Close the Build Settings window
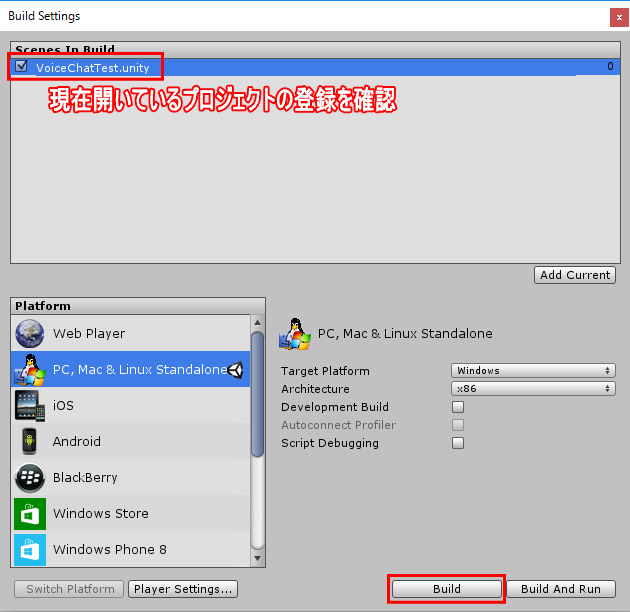The height and width of the screenshot is (612, 630). (619, 17)
